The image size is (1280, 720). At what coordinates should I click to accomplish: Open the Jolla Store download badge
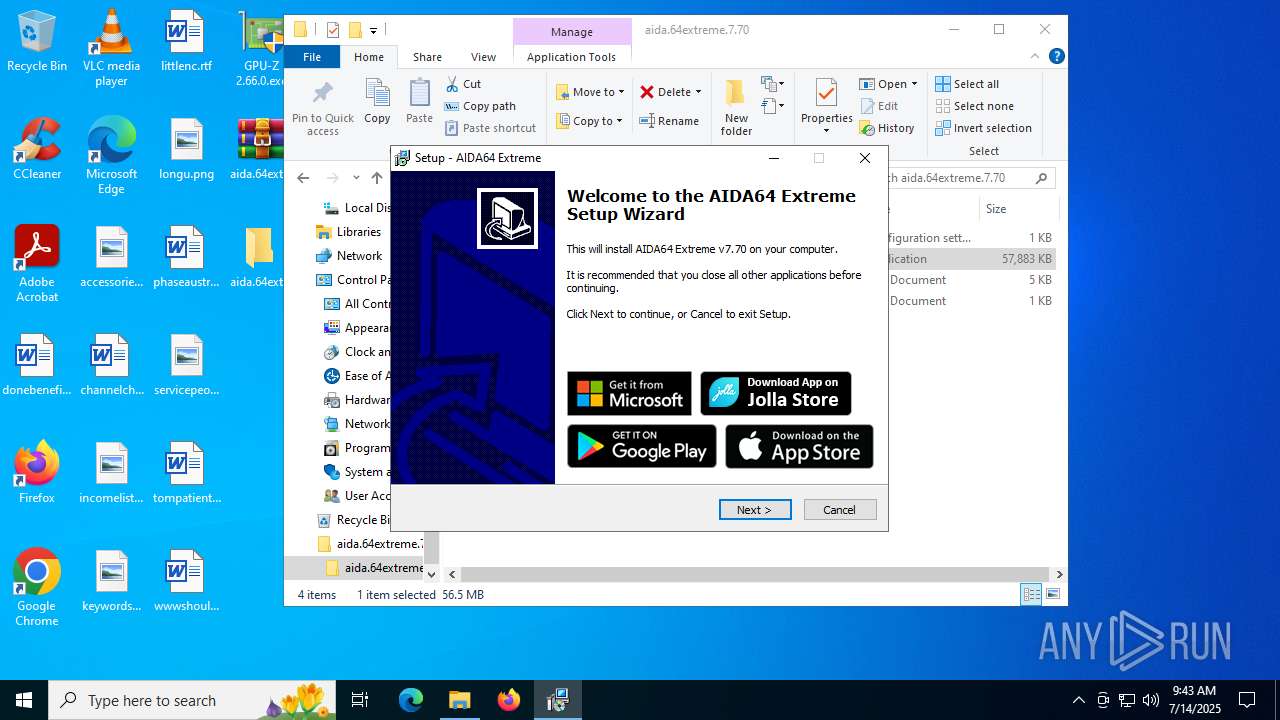coord(776,394)
